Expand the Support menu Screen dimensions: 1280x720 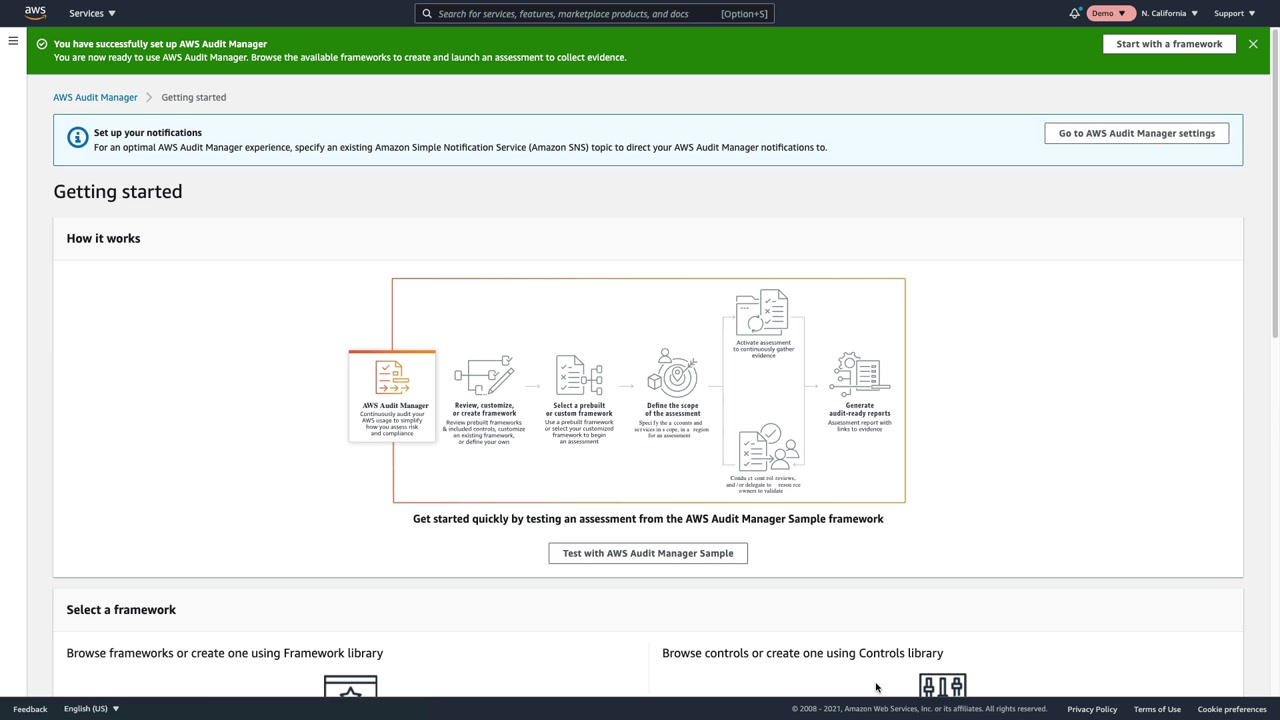tap(1234, 13)
